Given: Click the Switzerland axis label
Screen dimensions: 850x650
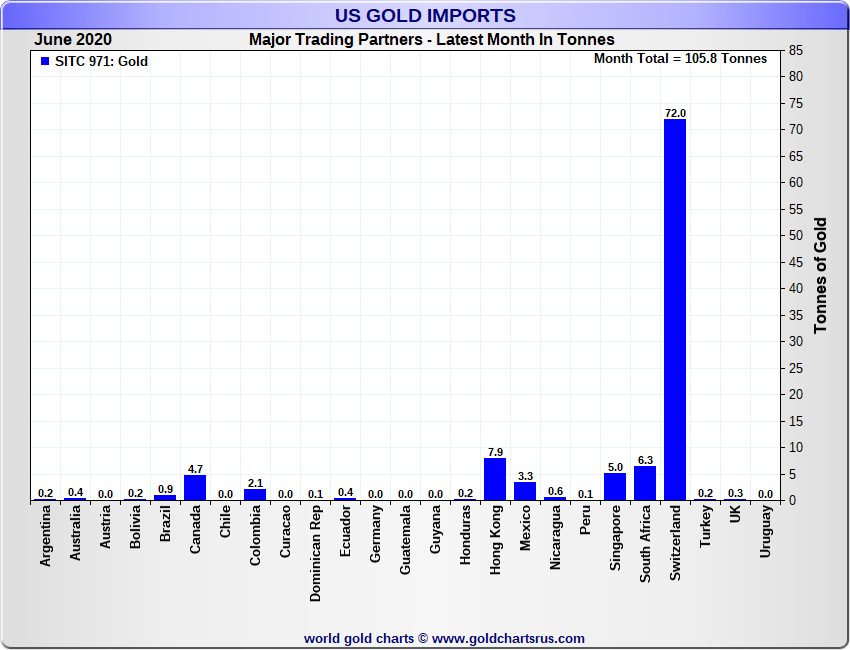Looking at the screenshot, I should click(675, 543).
